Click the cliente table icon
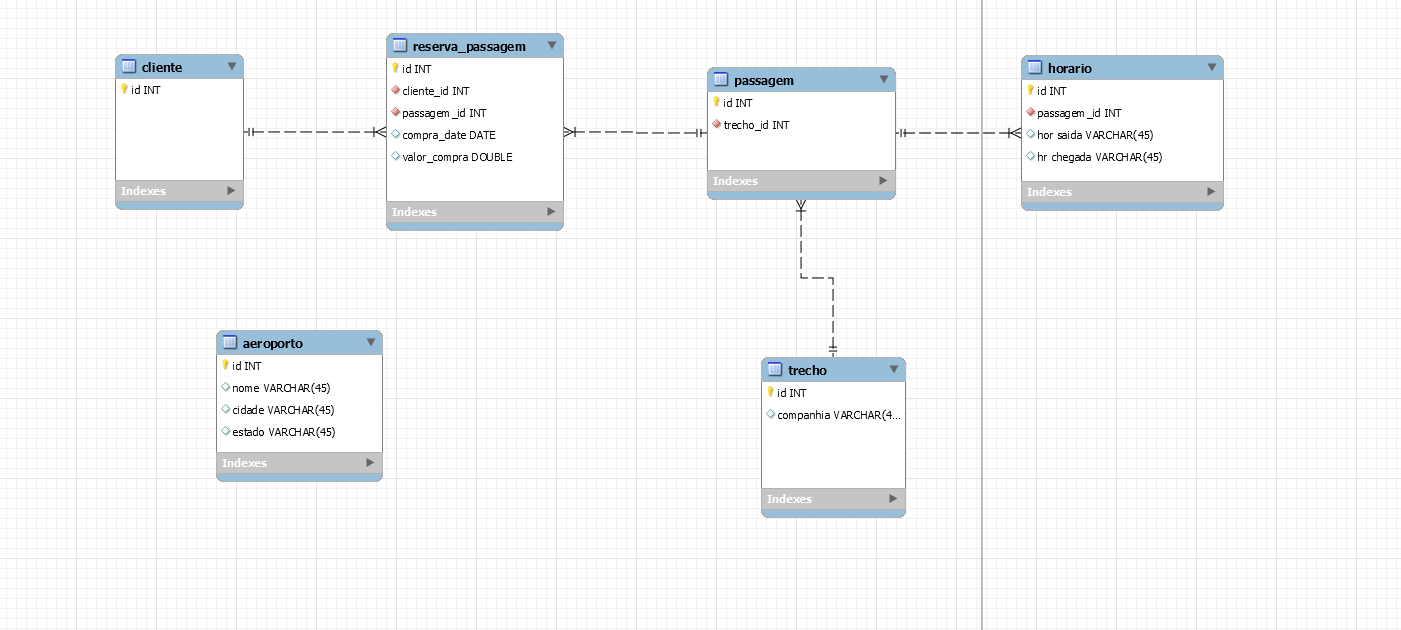 point(128,67)
